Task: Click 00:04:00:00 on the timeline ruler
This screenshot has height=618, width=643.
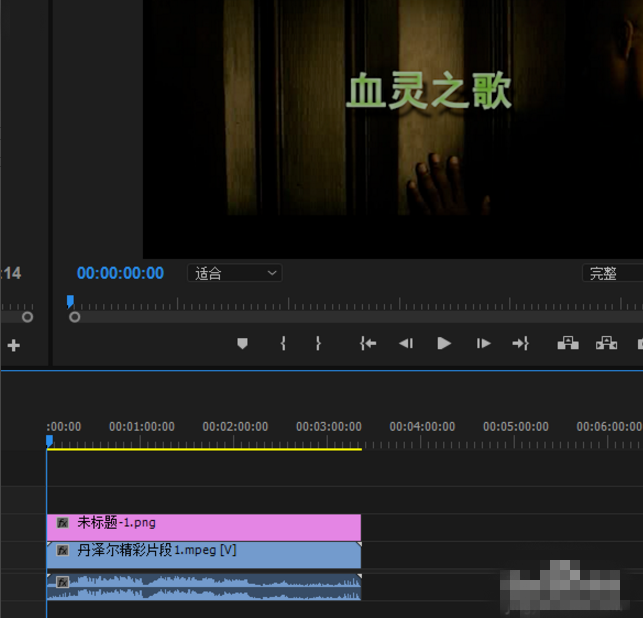Action: tap(422, 427)
